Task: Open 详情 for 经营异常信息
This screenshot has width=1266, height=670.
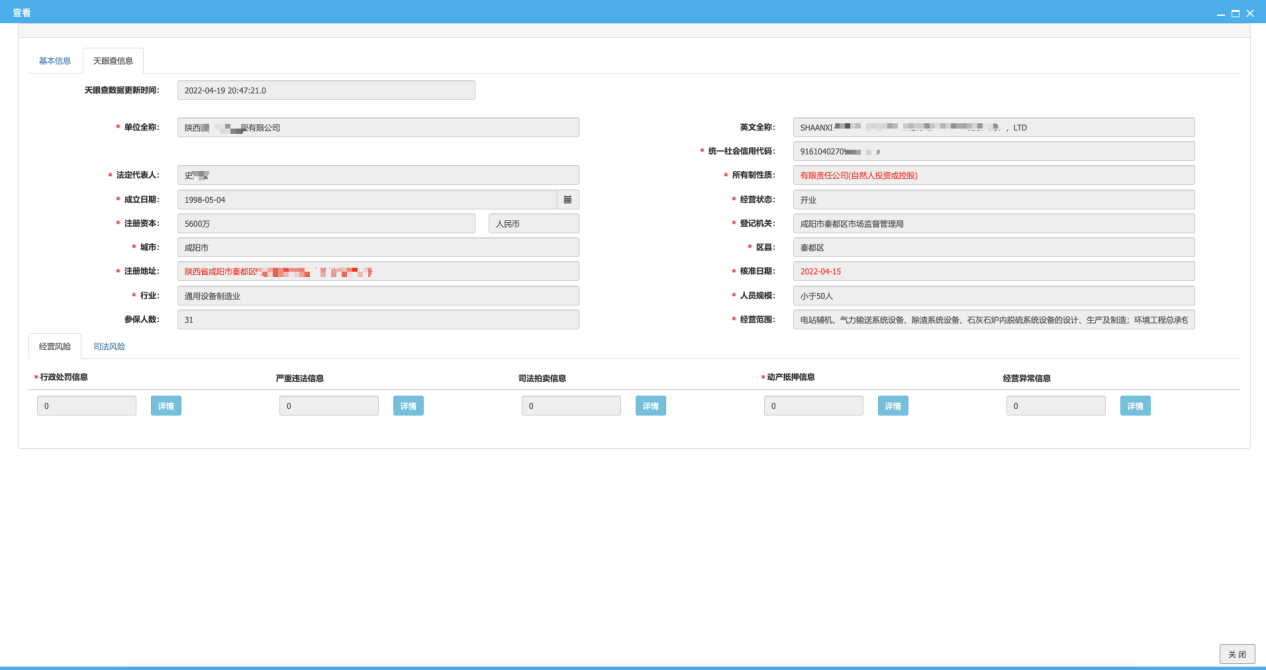Action: (x=1135, y=406)
